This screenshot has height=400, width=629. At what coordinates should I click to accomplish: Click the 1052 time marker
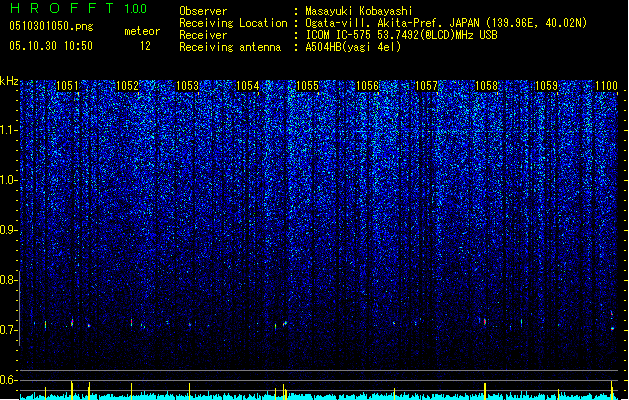tap(127, 86)
